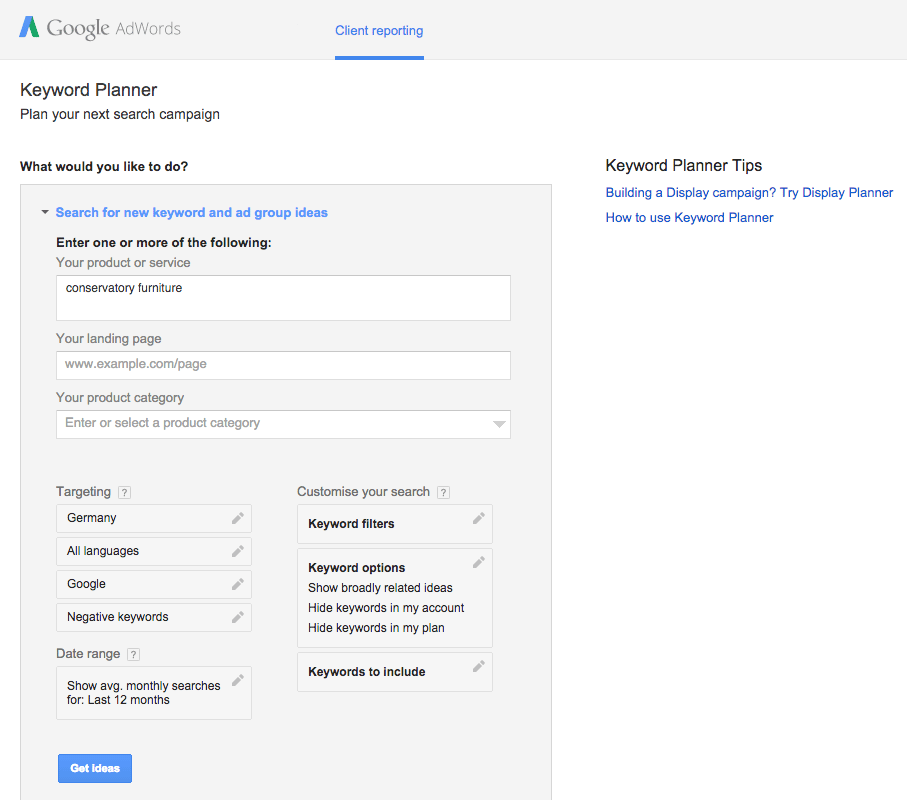Open product category dropdown arrow

coord(499,424)
